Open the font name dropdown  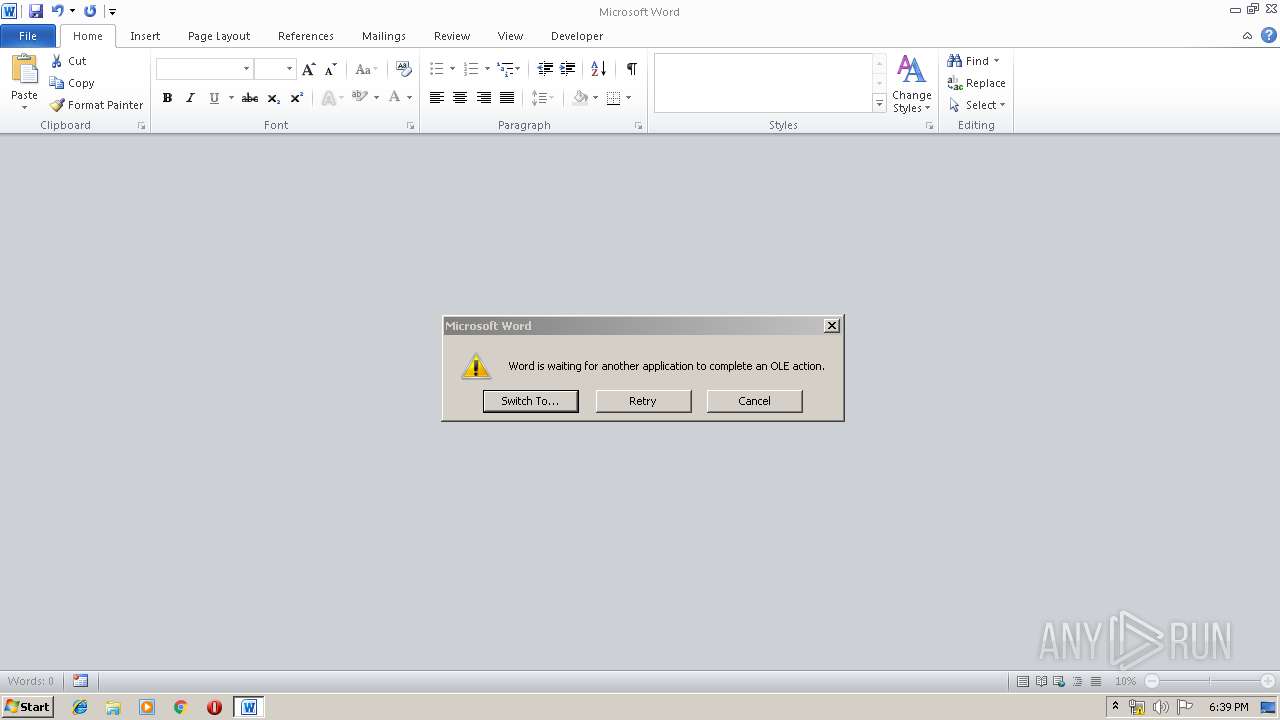(x=246, y=69)
